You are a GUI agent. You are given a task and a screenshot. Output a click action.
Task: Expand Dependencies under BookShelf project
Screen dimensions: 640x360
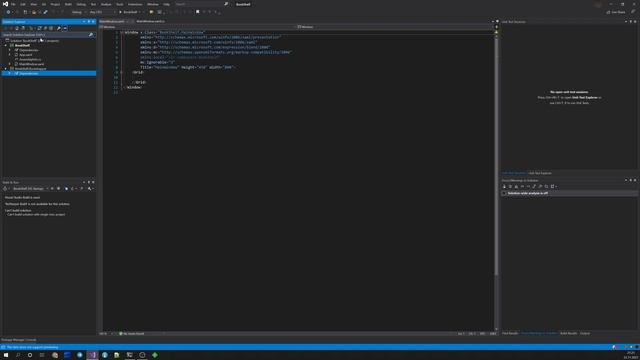(x=10, y=50)
